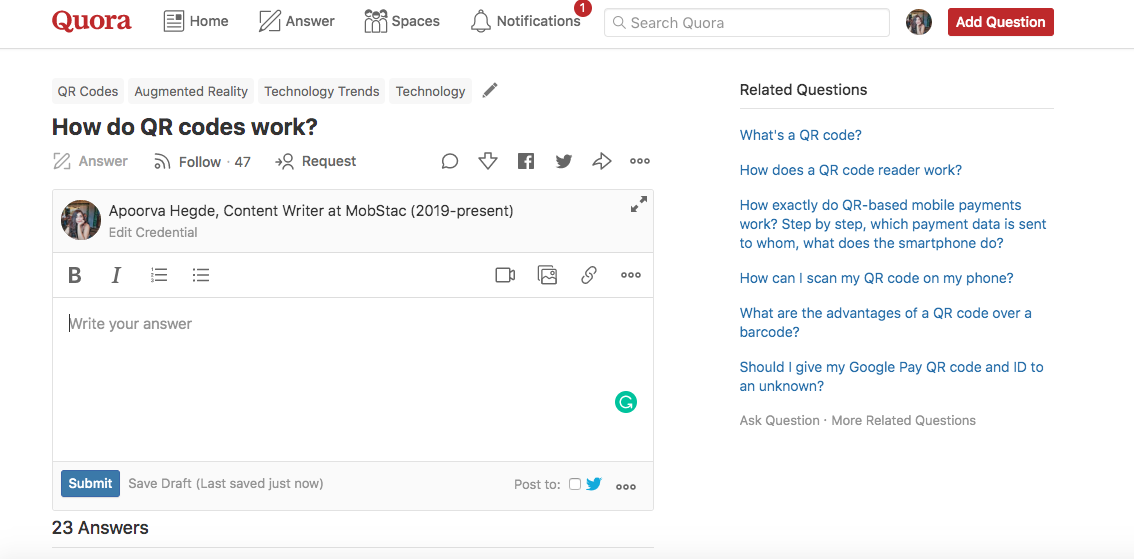Open the comment bubble icon

(450, 161)
